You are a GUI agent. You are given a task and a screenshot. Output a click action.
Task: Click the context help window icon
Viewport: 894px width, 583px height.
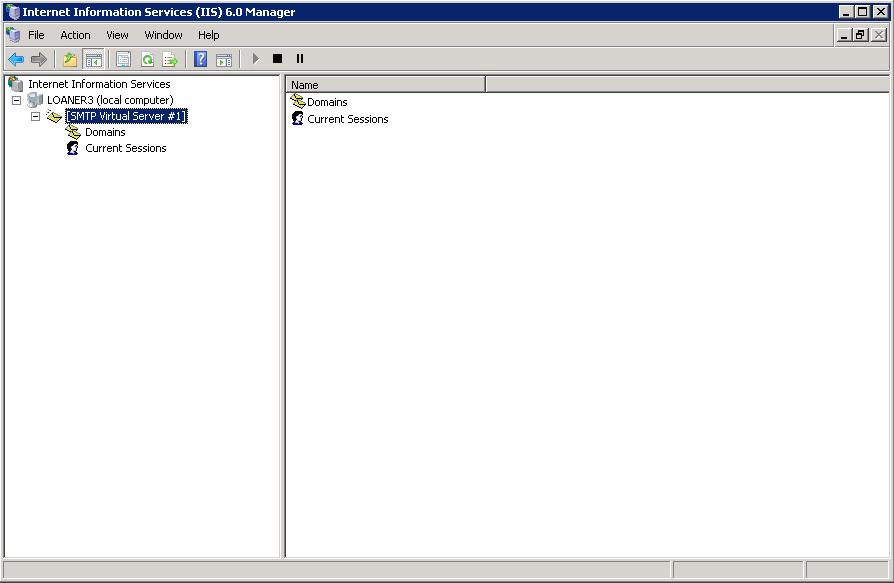[x=224, y=59]
